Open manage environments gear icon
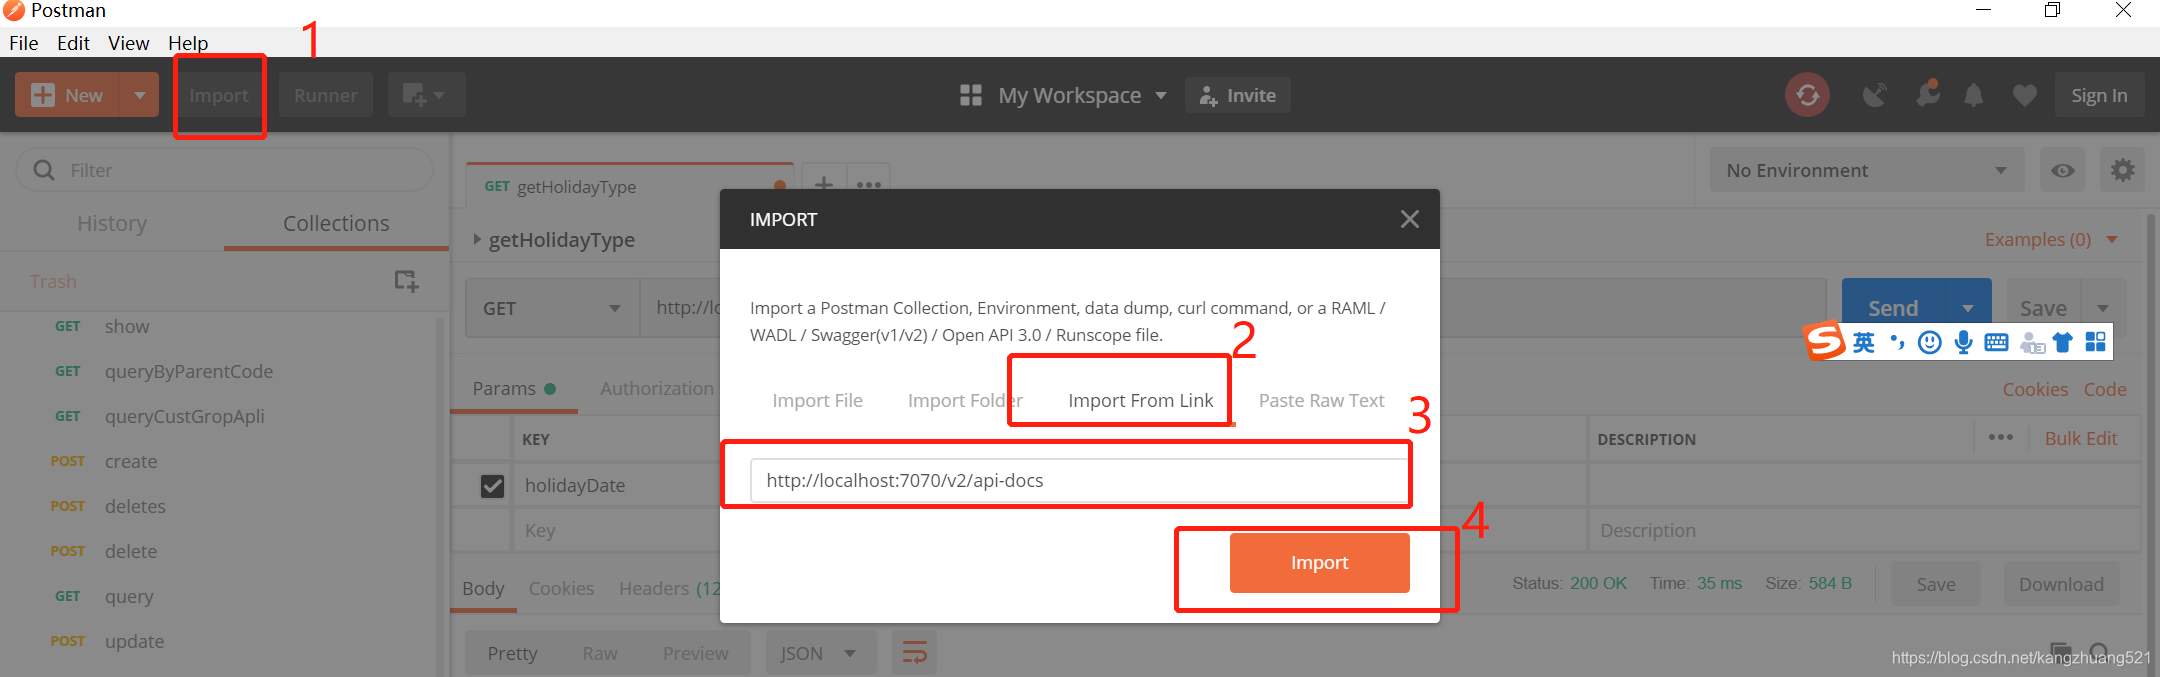Screen dimensions: 2160x677 click(2122, 170)
